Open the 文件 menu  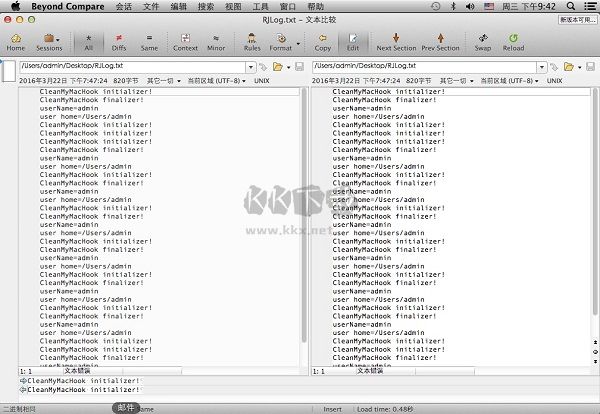(151, 6)
